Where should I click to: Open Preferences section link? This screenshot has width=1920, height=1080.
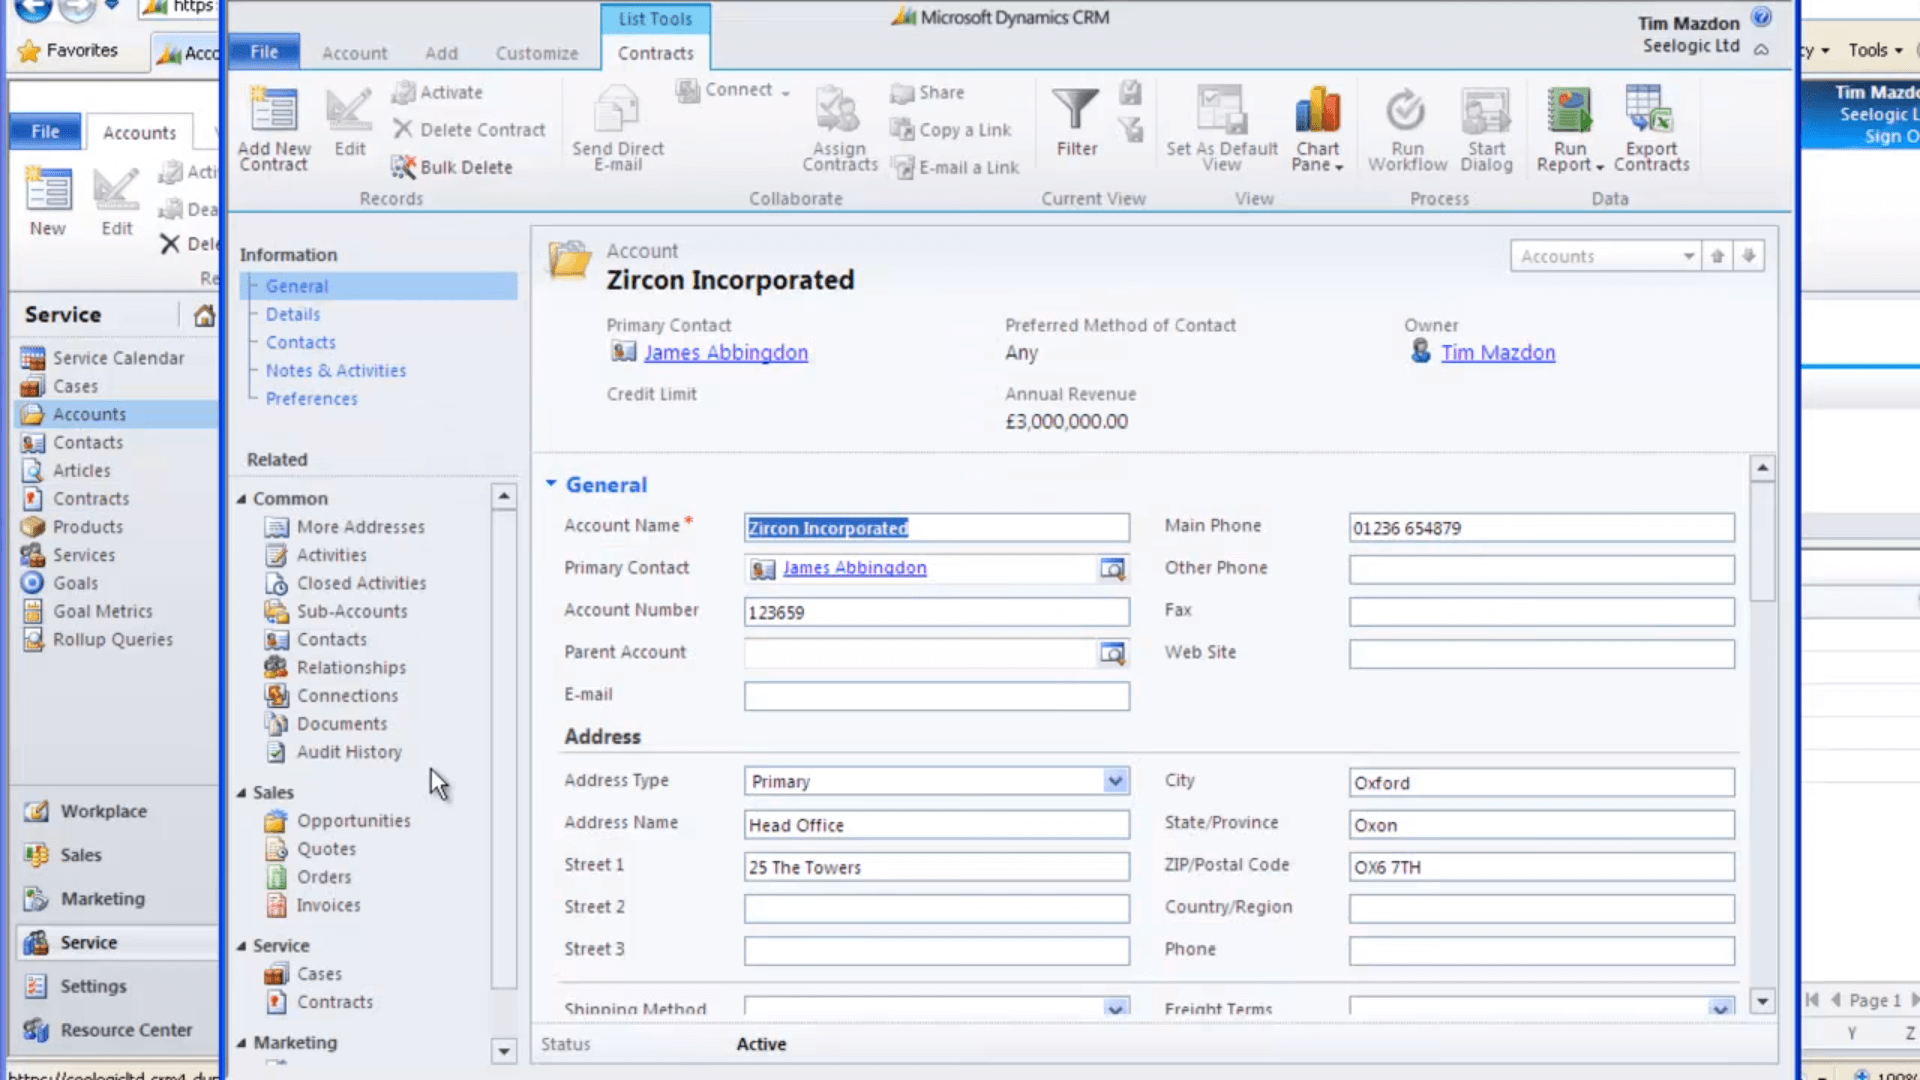pyautogui.click(x=311, y=398)
